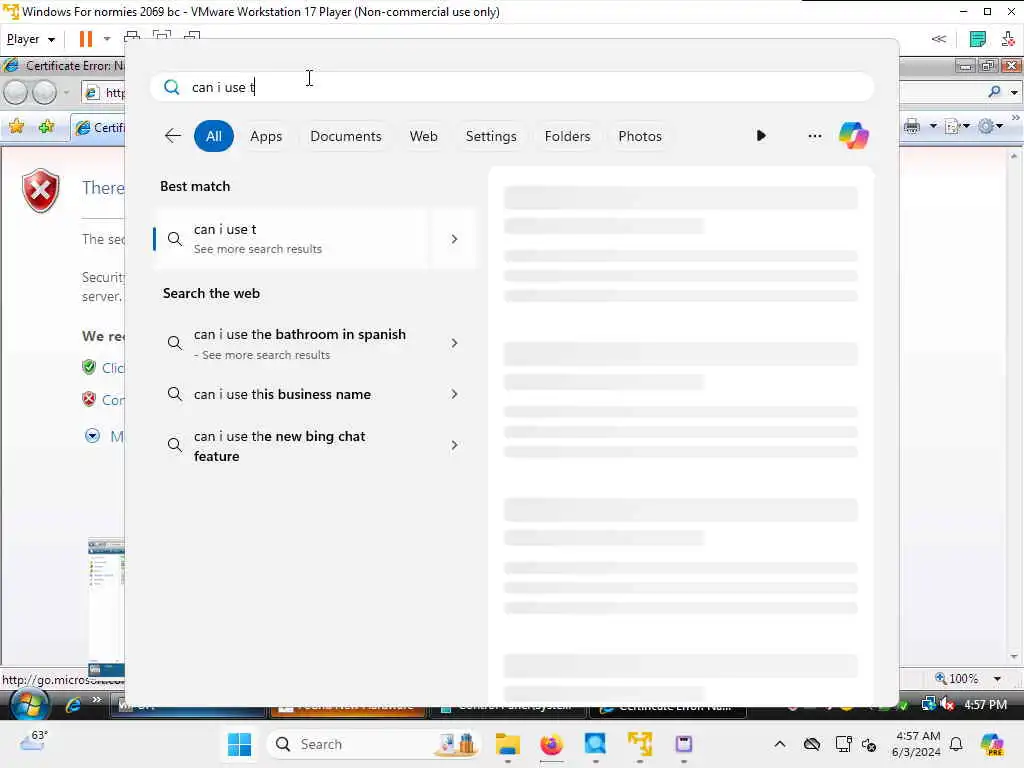
Task: Open dropdown next to pause button
Action: 106,39
